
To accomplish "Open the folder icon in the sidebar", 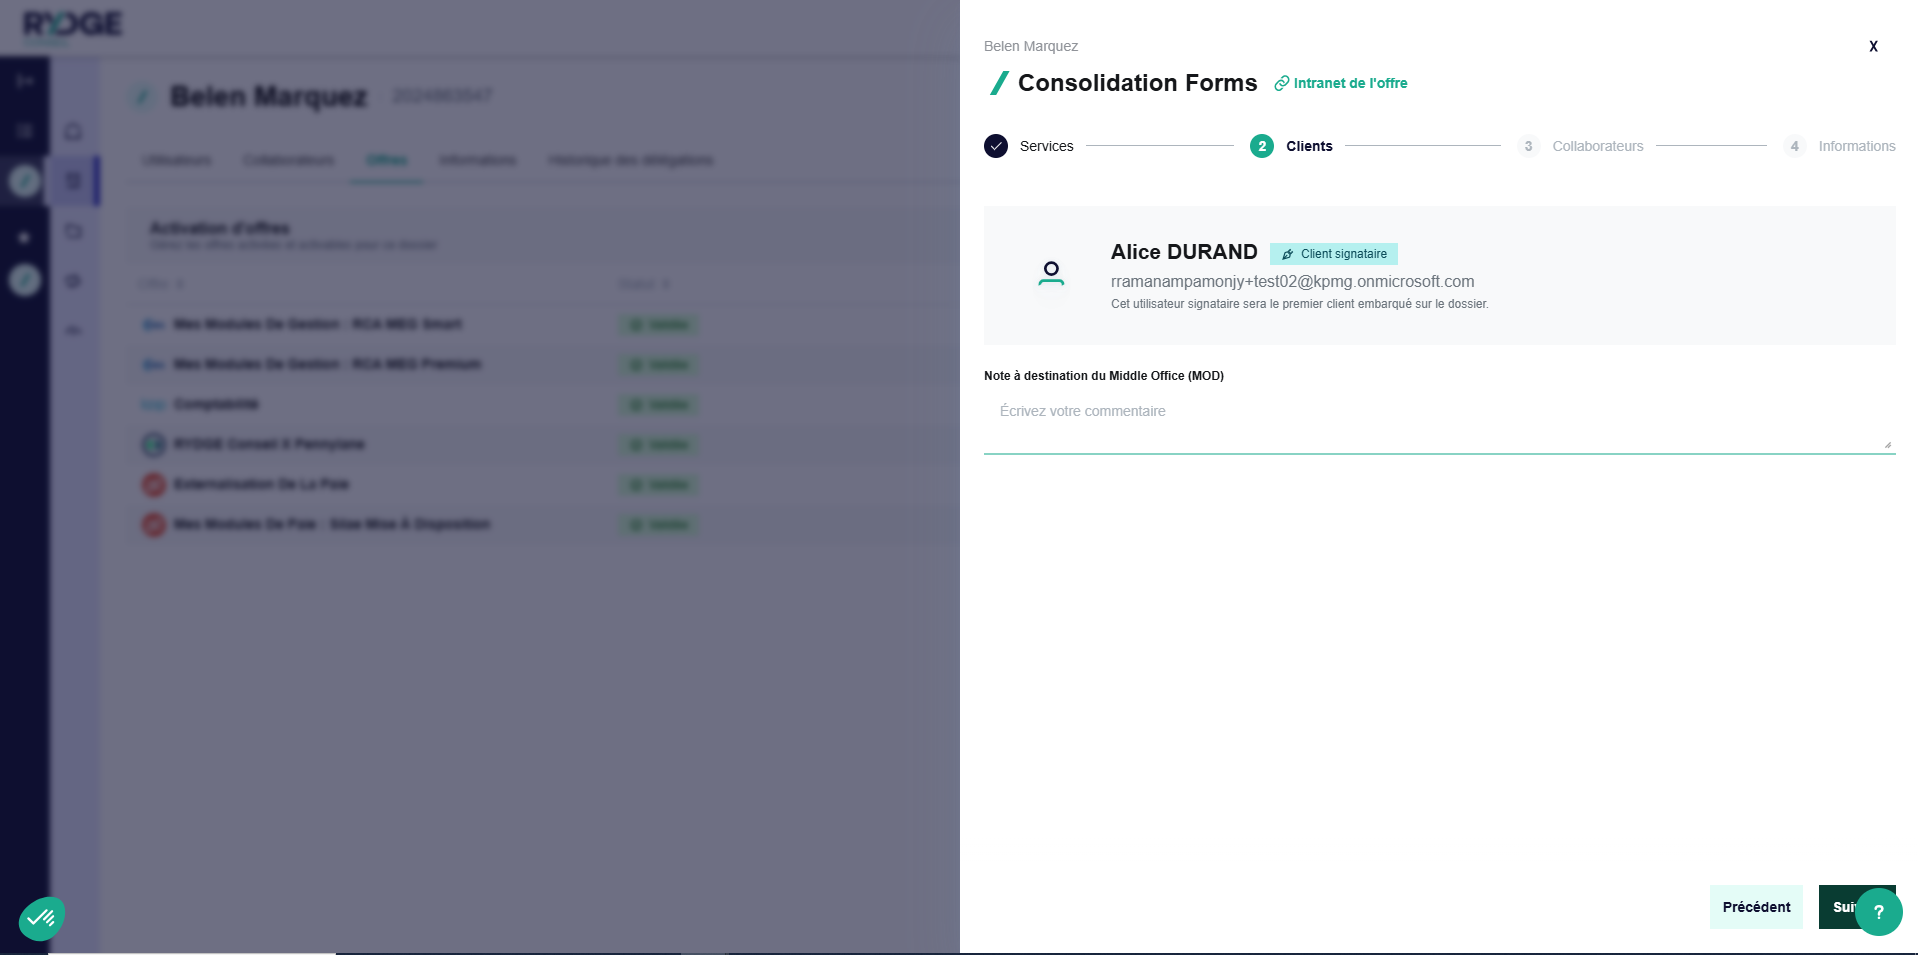I will [74, 232].
